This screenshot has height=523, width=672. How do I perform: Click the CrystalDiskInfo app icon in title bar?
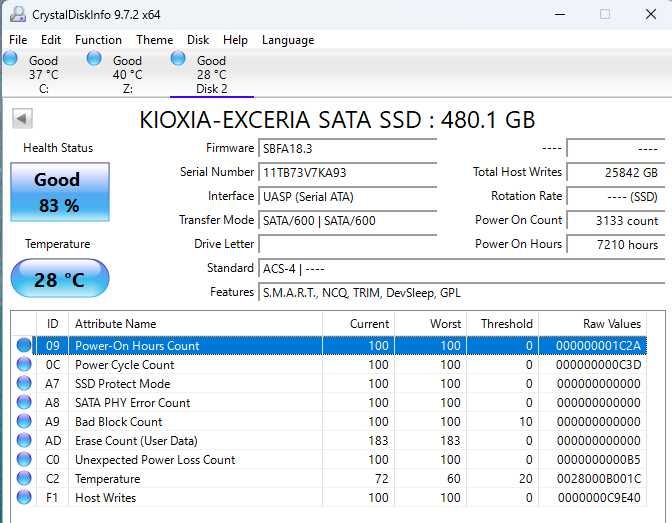tap(18, 14)
